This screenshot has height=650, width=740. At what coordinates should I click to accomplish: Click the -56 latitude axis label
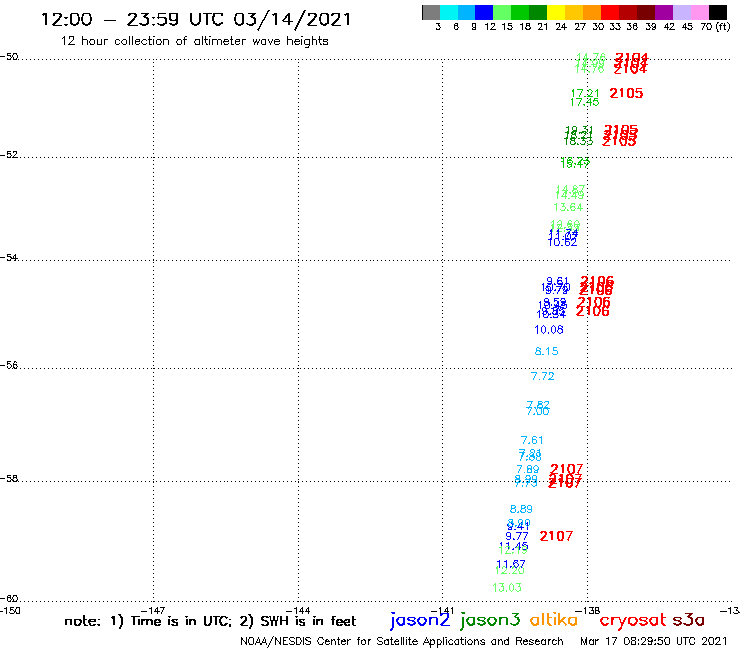(9, 365)
